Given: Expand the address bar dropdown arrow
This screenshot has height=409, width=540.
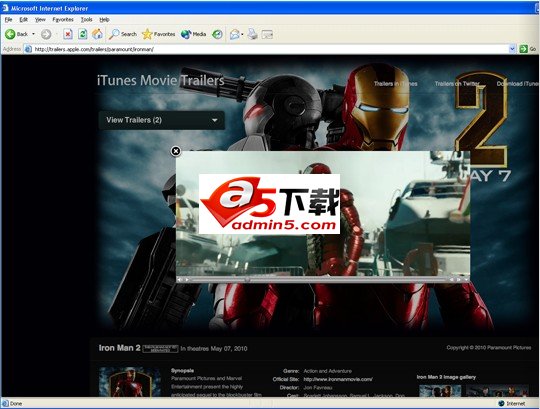Looking at the screenshot, I should click(512, 49).
